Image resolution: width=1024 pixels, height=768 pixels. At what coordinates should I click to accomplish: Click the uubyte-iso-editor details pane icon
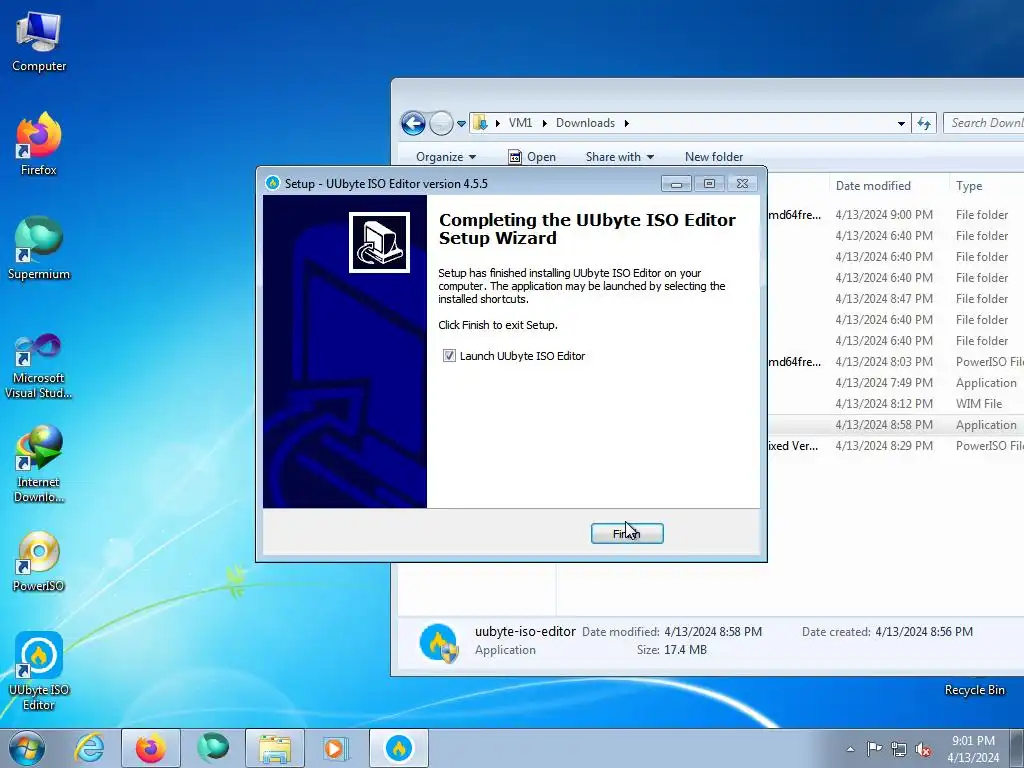(438, 643)
